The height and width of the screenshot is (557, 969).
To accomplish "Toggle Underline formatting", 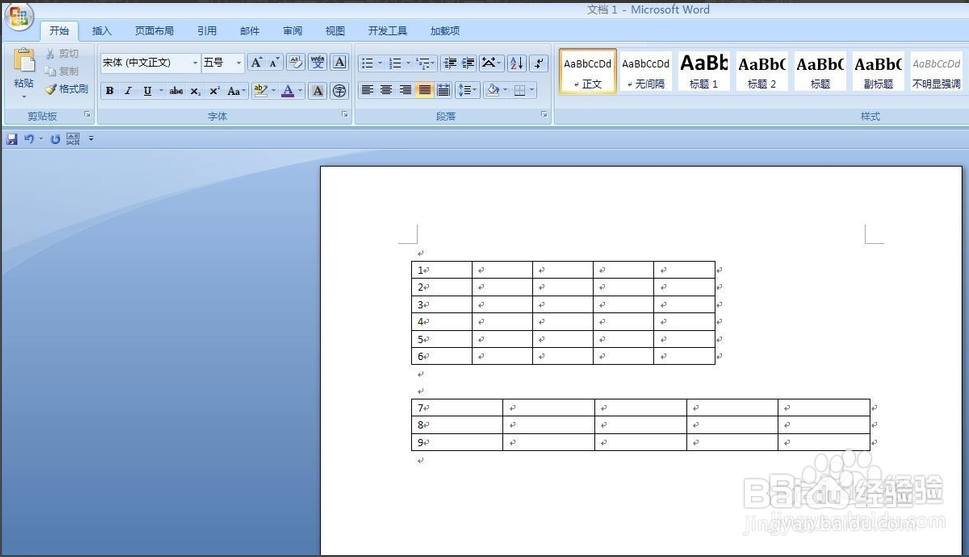I will (147, 91).
